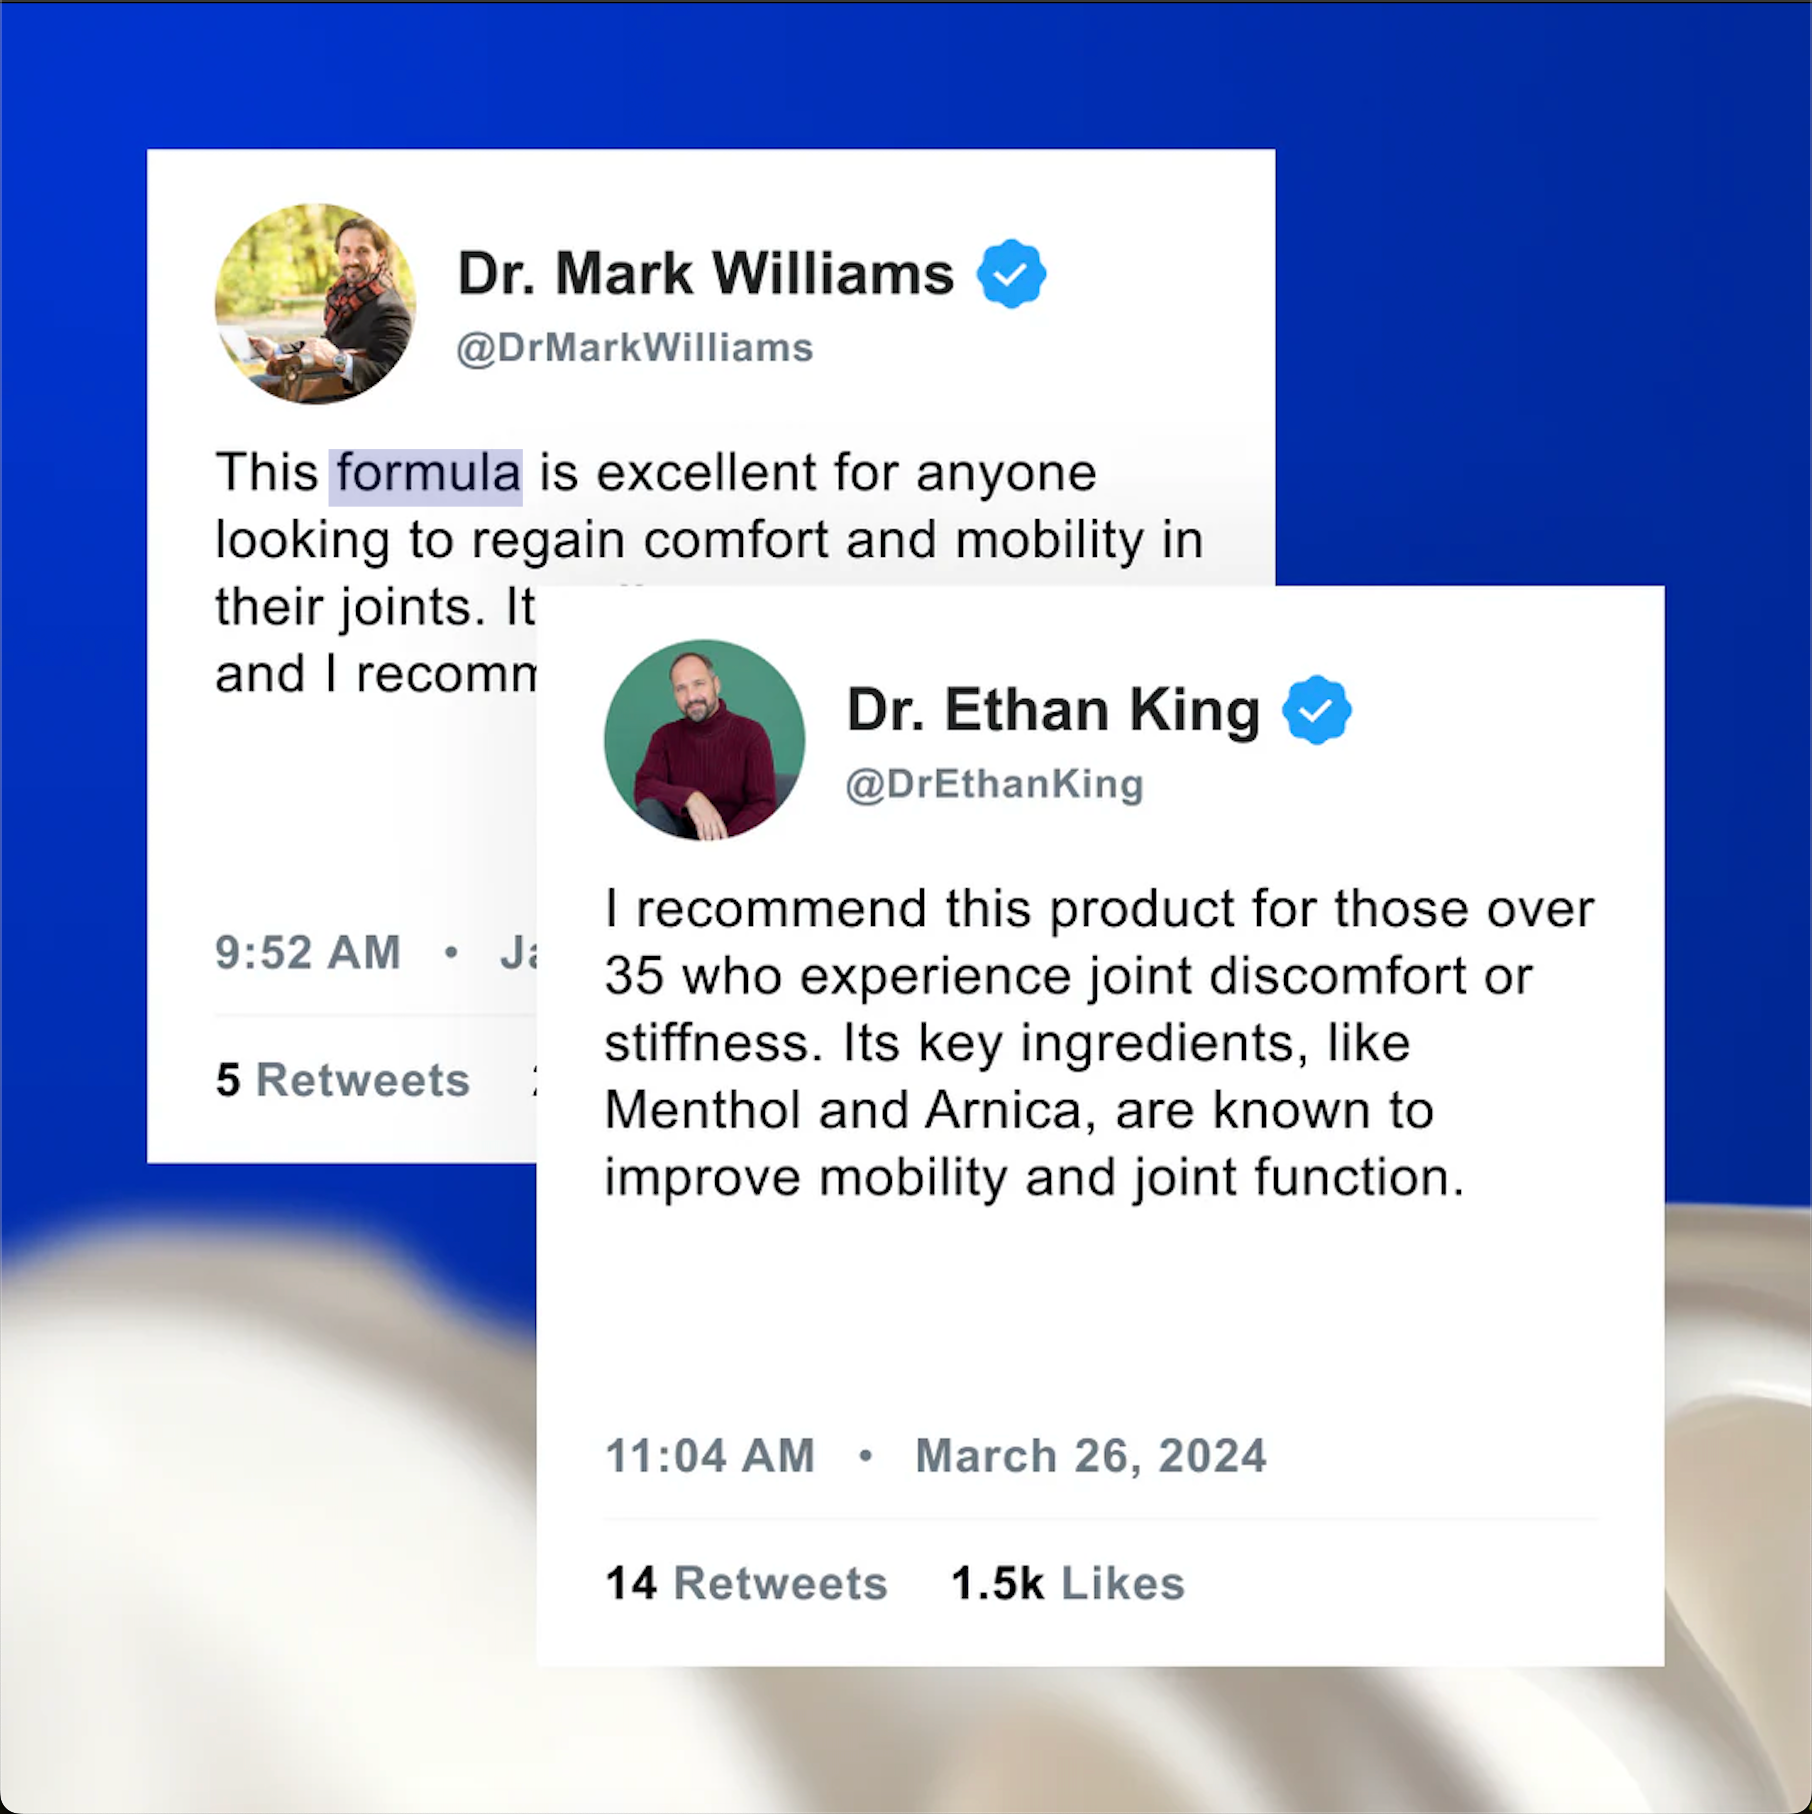View the 14 Retweets count
The image size is (1812, 1814).
click(746, 1583)
